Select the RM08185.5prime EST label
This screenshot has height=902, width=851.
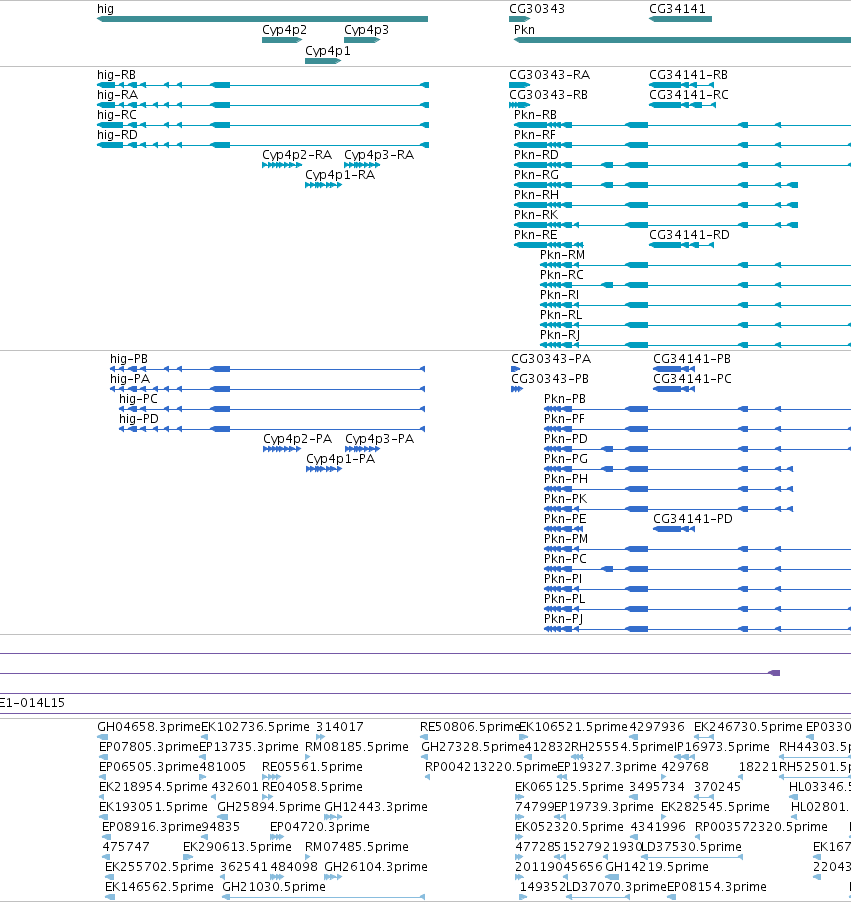click(x=357, y=747)
